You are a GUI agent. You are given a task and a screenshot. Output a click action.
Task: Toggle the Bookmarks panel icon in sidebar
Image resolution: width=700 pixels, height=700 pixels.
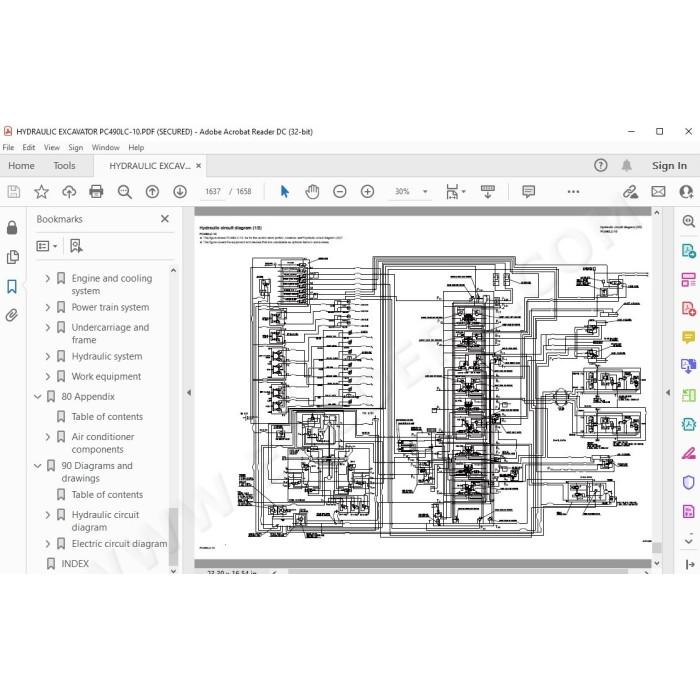point(12,287)
